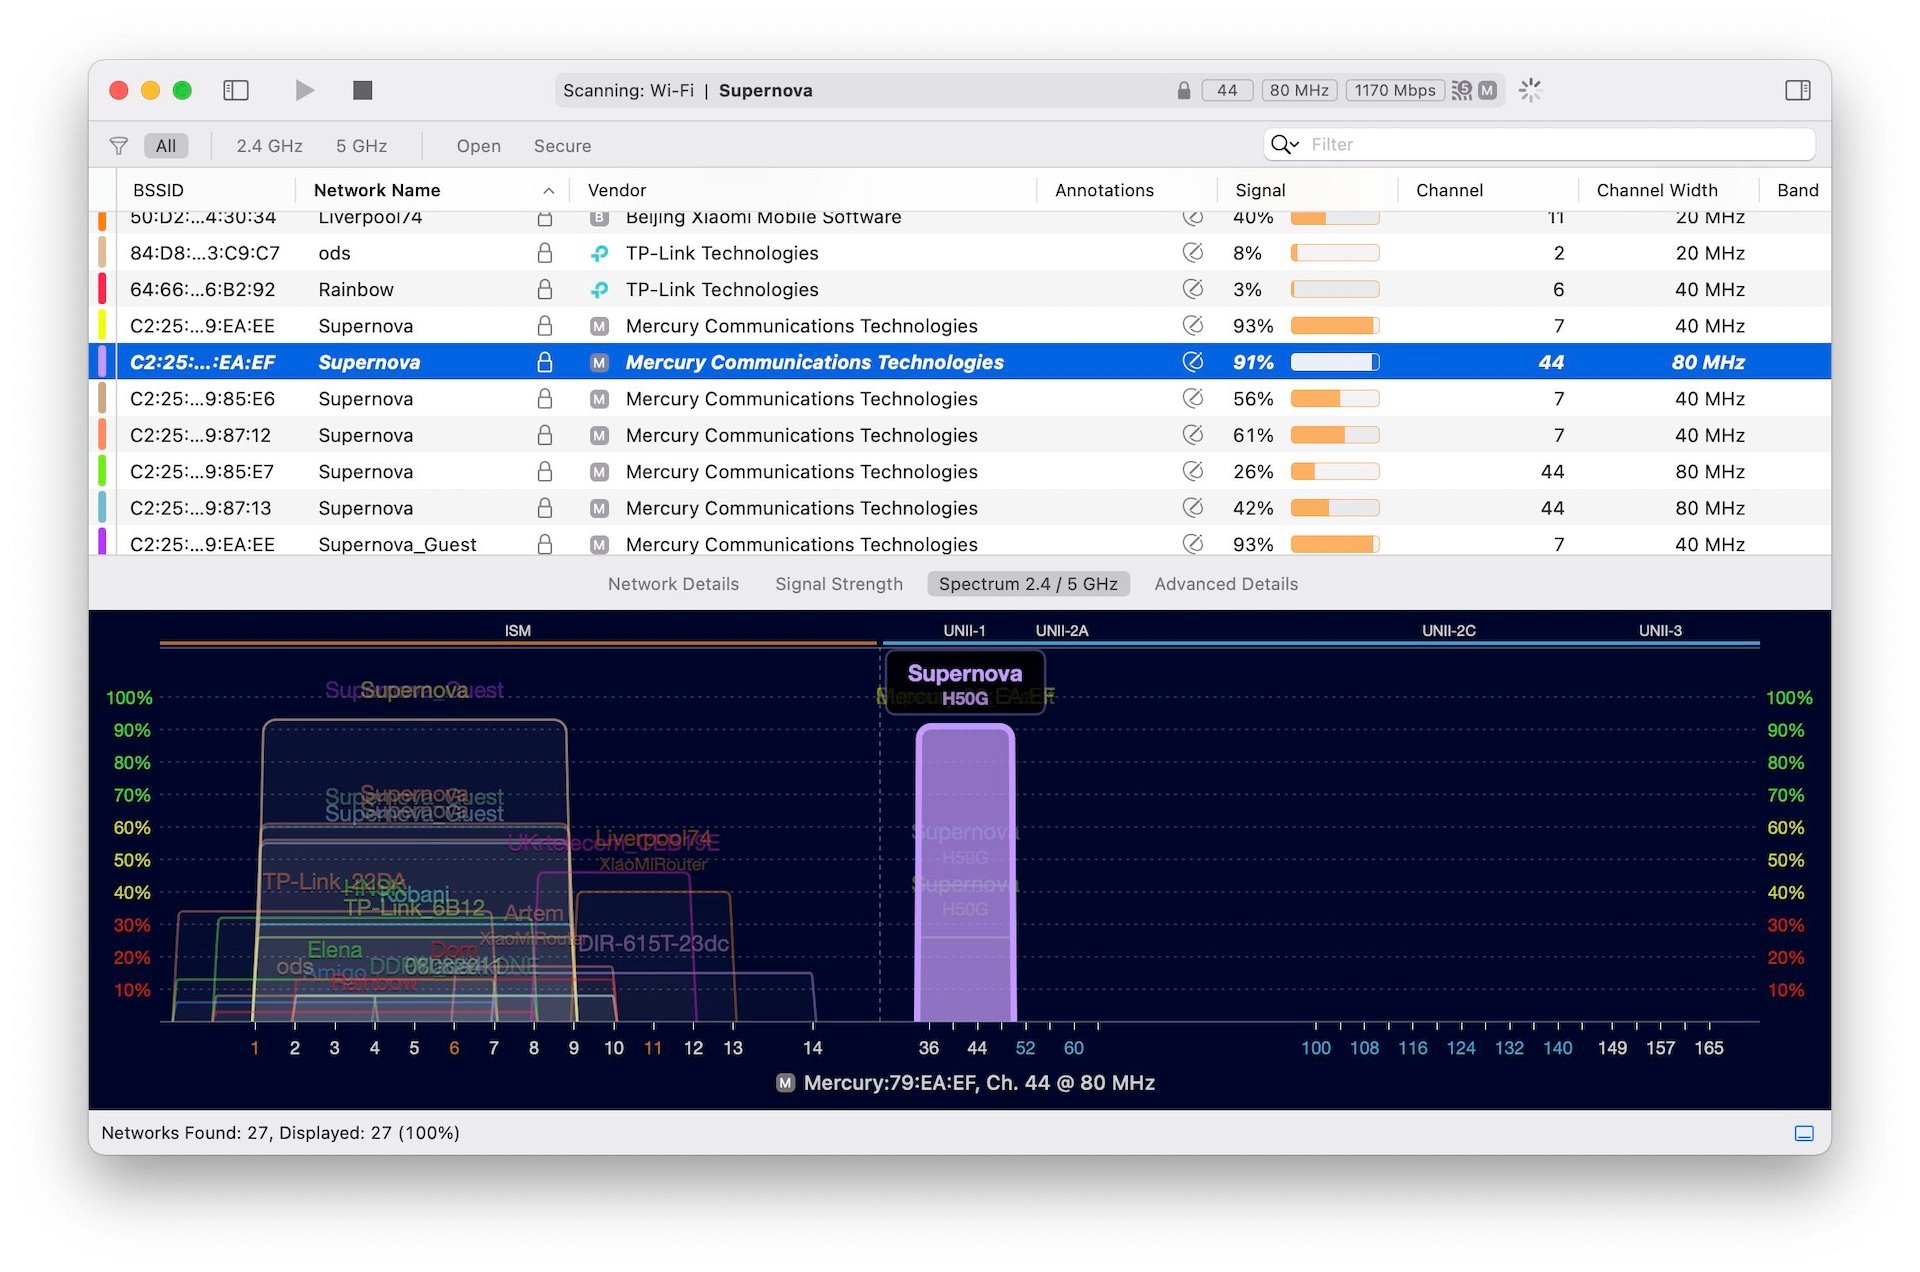Image resolution: width=1920 pixels, height=1272 pixels.
Task: Click the 8% signal bar for ods
Action: coord(1335,253)
